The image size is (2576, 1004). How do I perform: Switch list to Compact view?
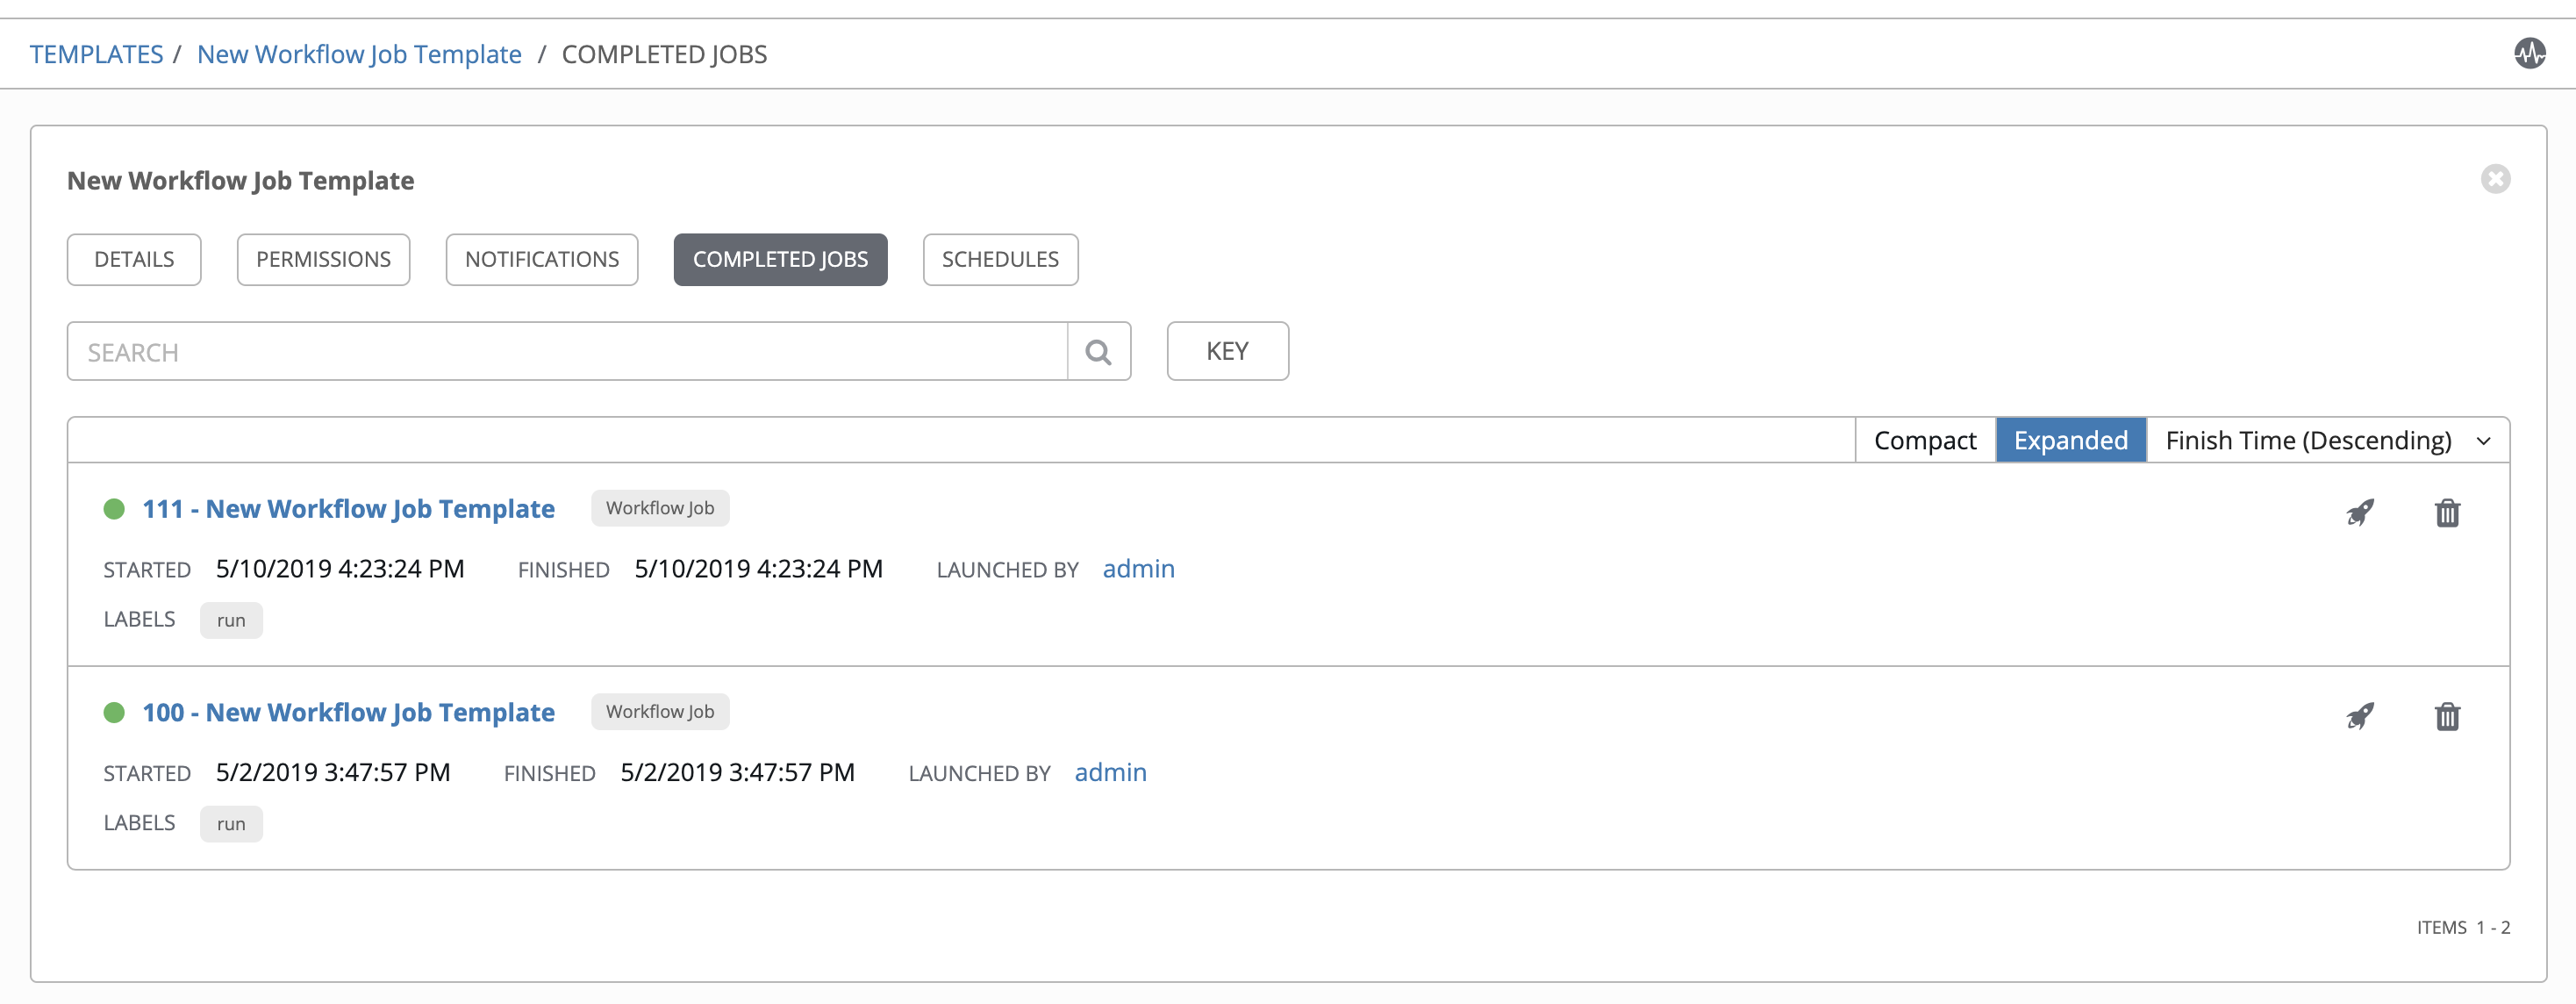[1924, 441]
